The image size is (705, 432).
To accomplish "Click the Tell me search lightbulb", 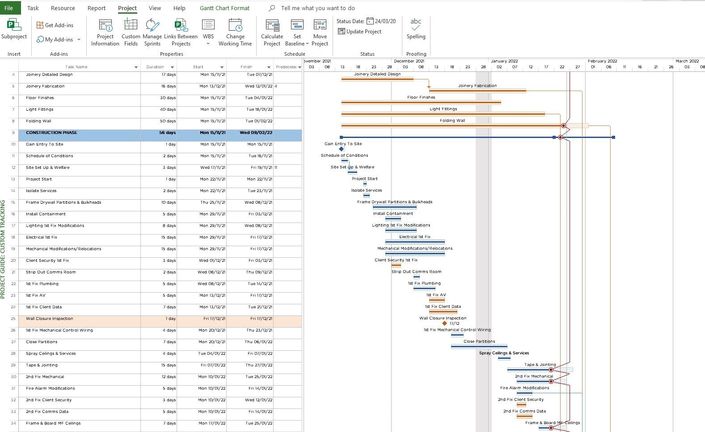I will pyautogui.click(x=272, y=8).
